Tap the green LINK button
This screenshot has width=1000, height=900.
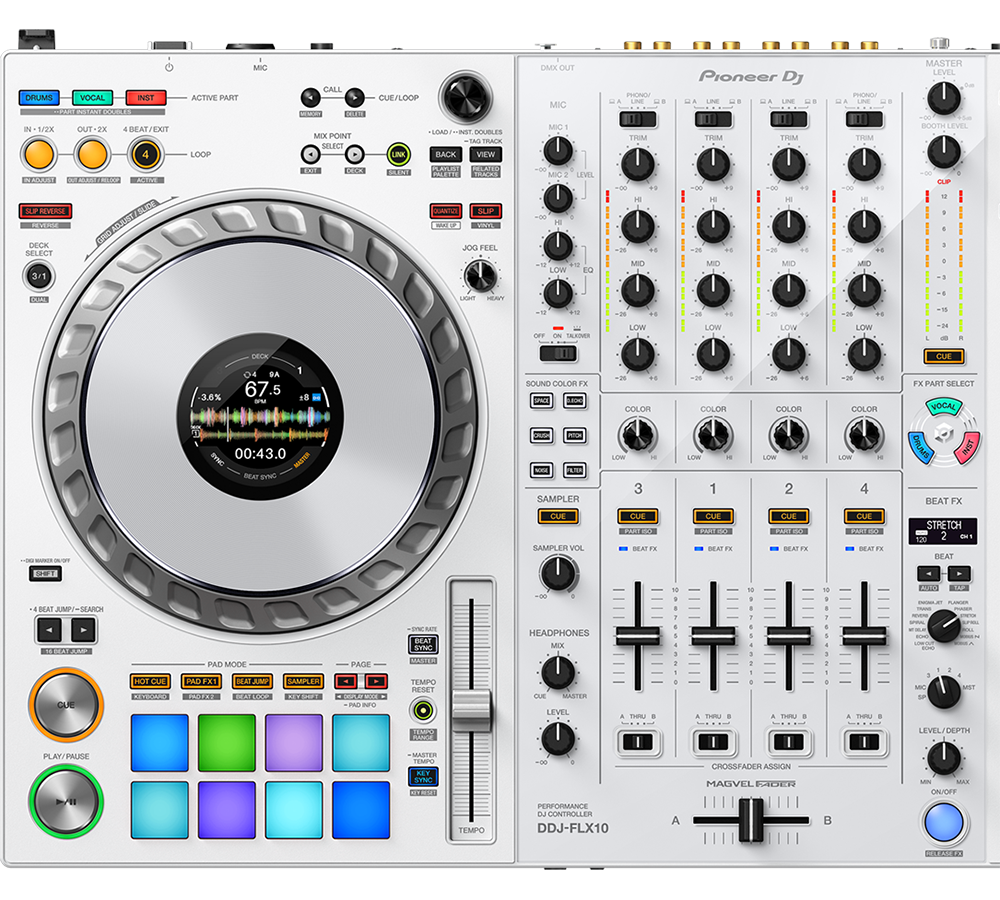399,154
